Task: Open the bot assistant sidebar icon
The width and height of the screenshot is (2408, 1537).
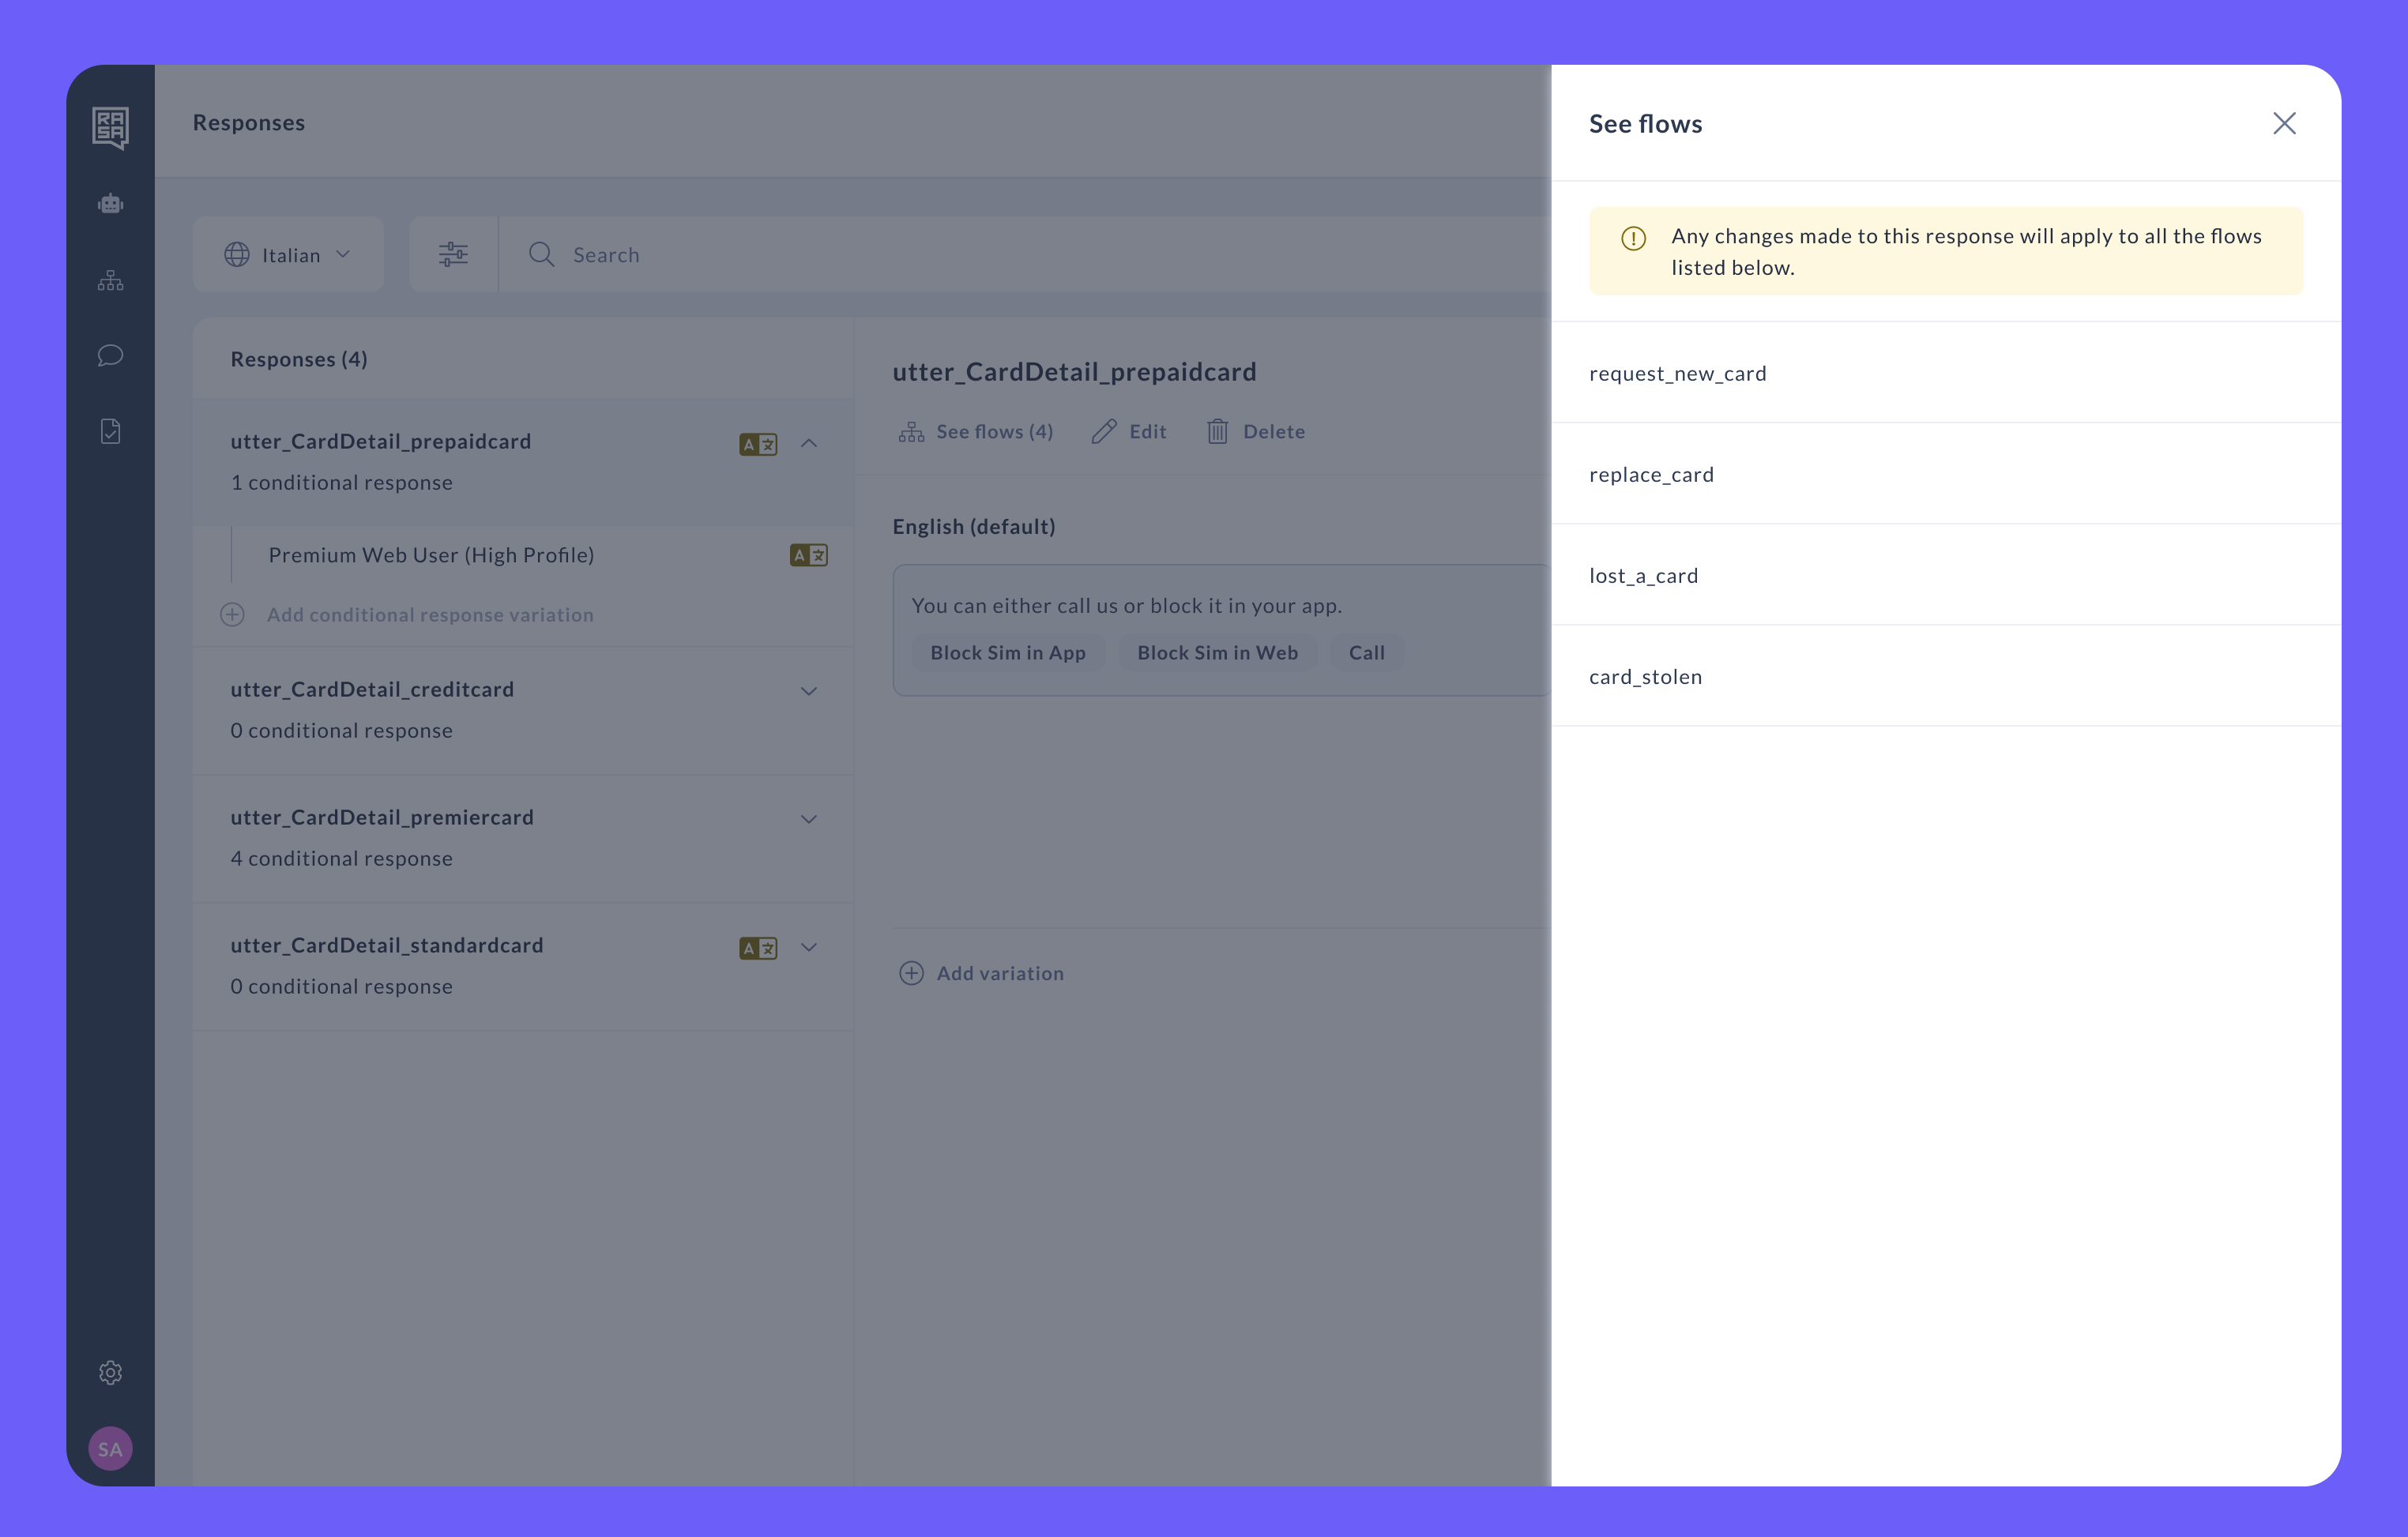Action: pos(110,204)
